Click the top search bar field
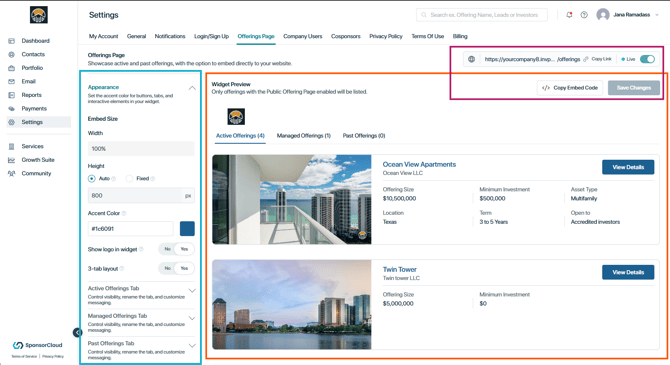This screenshot has width=670, height=365. pos(482,15)
